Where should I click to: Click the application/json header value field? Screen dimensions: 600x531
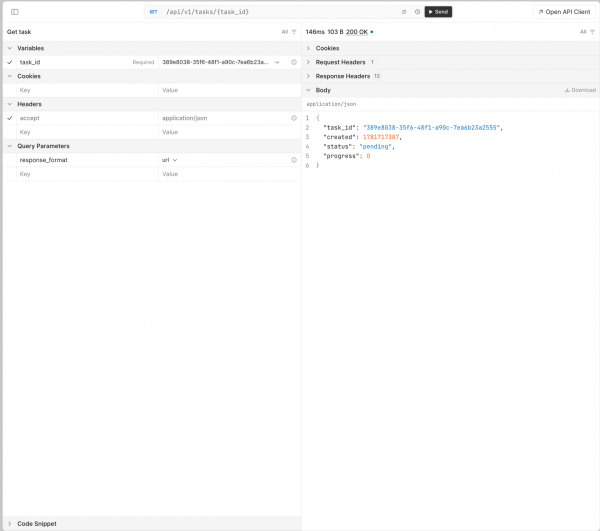point(224,118)
